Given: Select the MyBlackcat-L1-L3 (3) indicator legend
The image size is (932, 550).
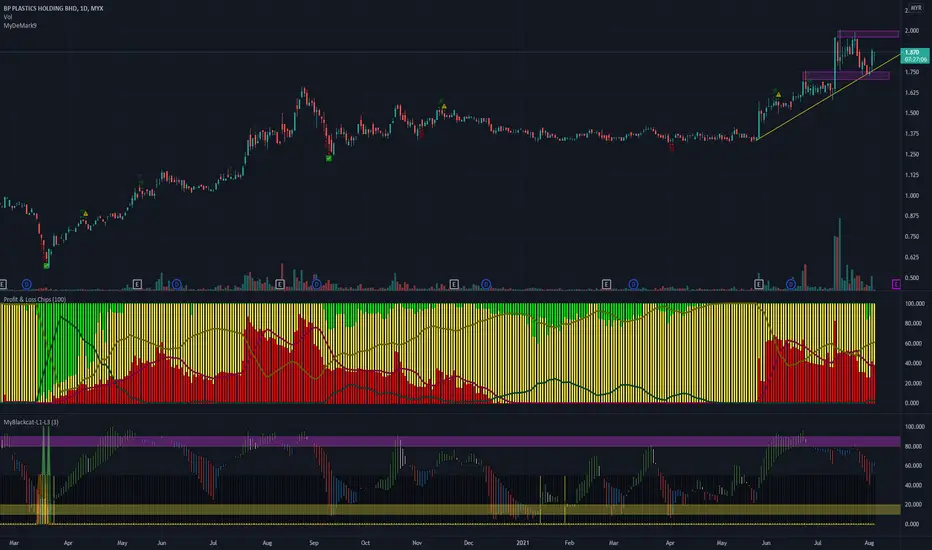Looking at the screenshot, I should [x=31, y=422].
